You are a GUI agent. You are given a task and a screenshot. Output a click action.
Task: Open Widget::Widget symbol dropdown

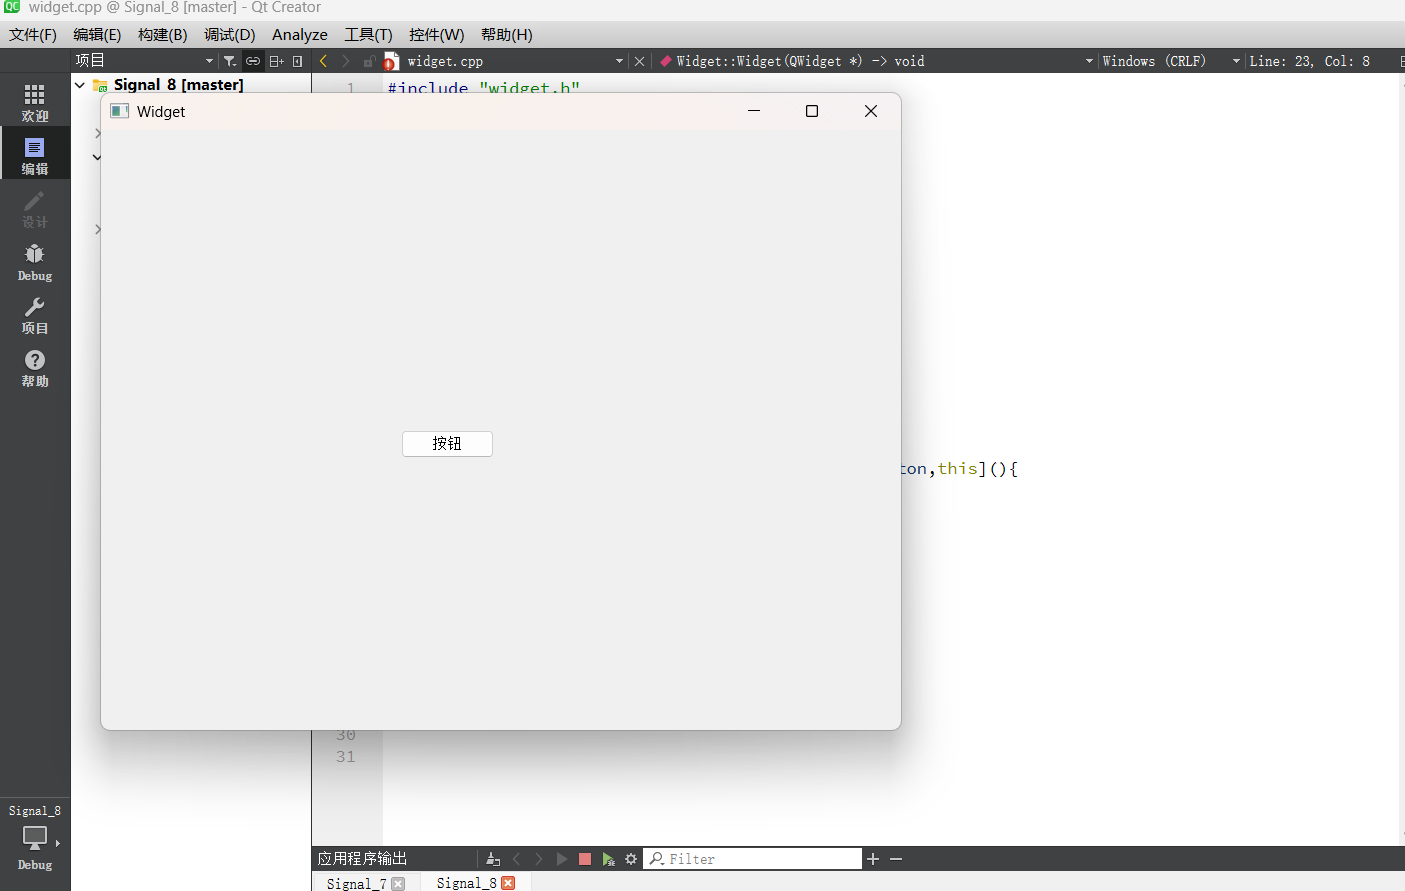point(875,61)
